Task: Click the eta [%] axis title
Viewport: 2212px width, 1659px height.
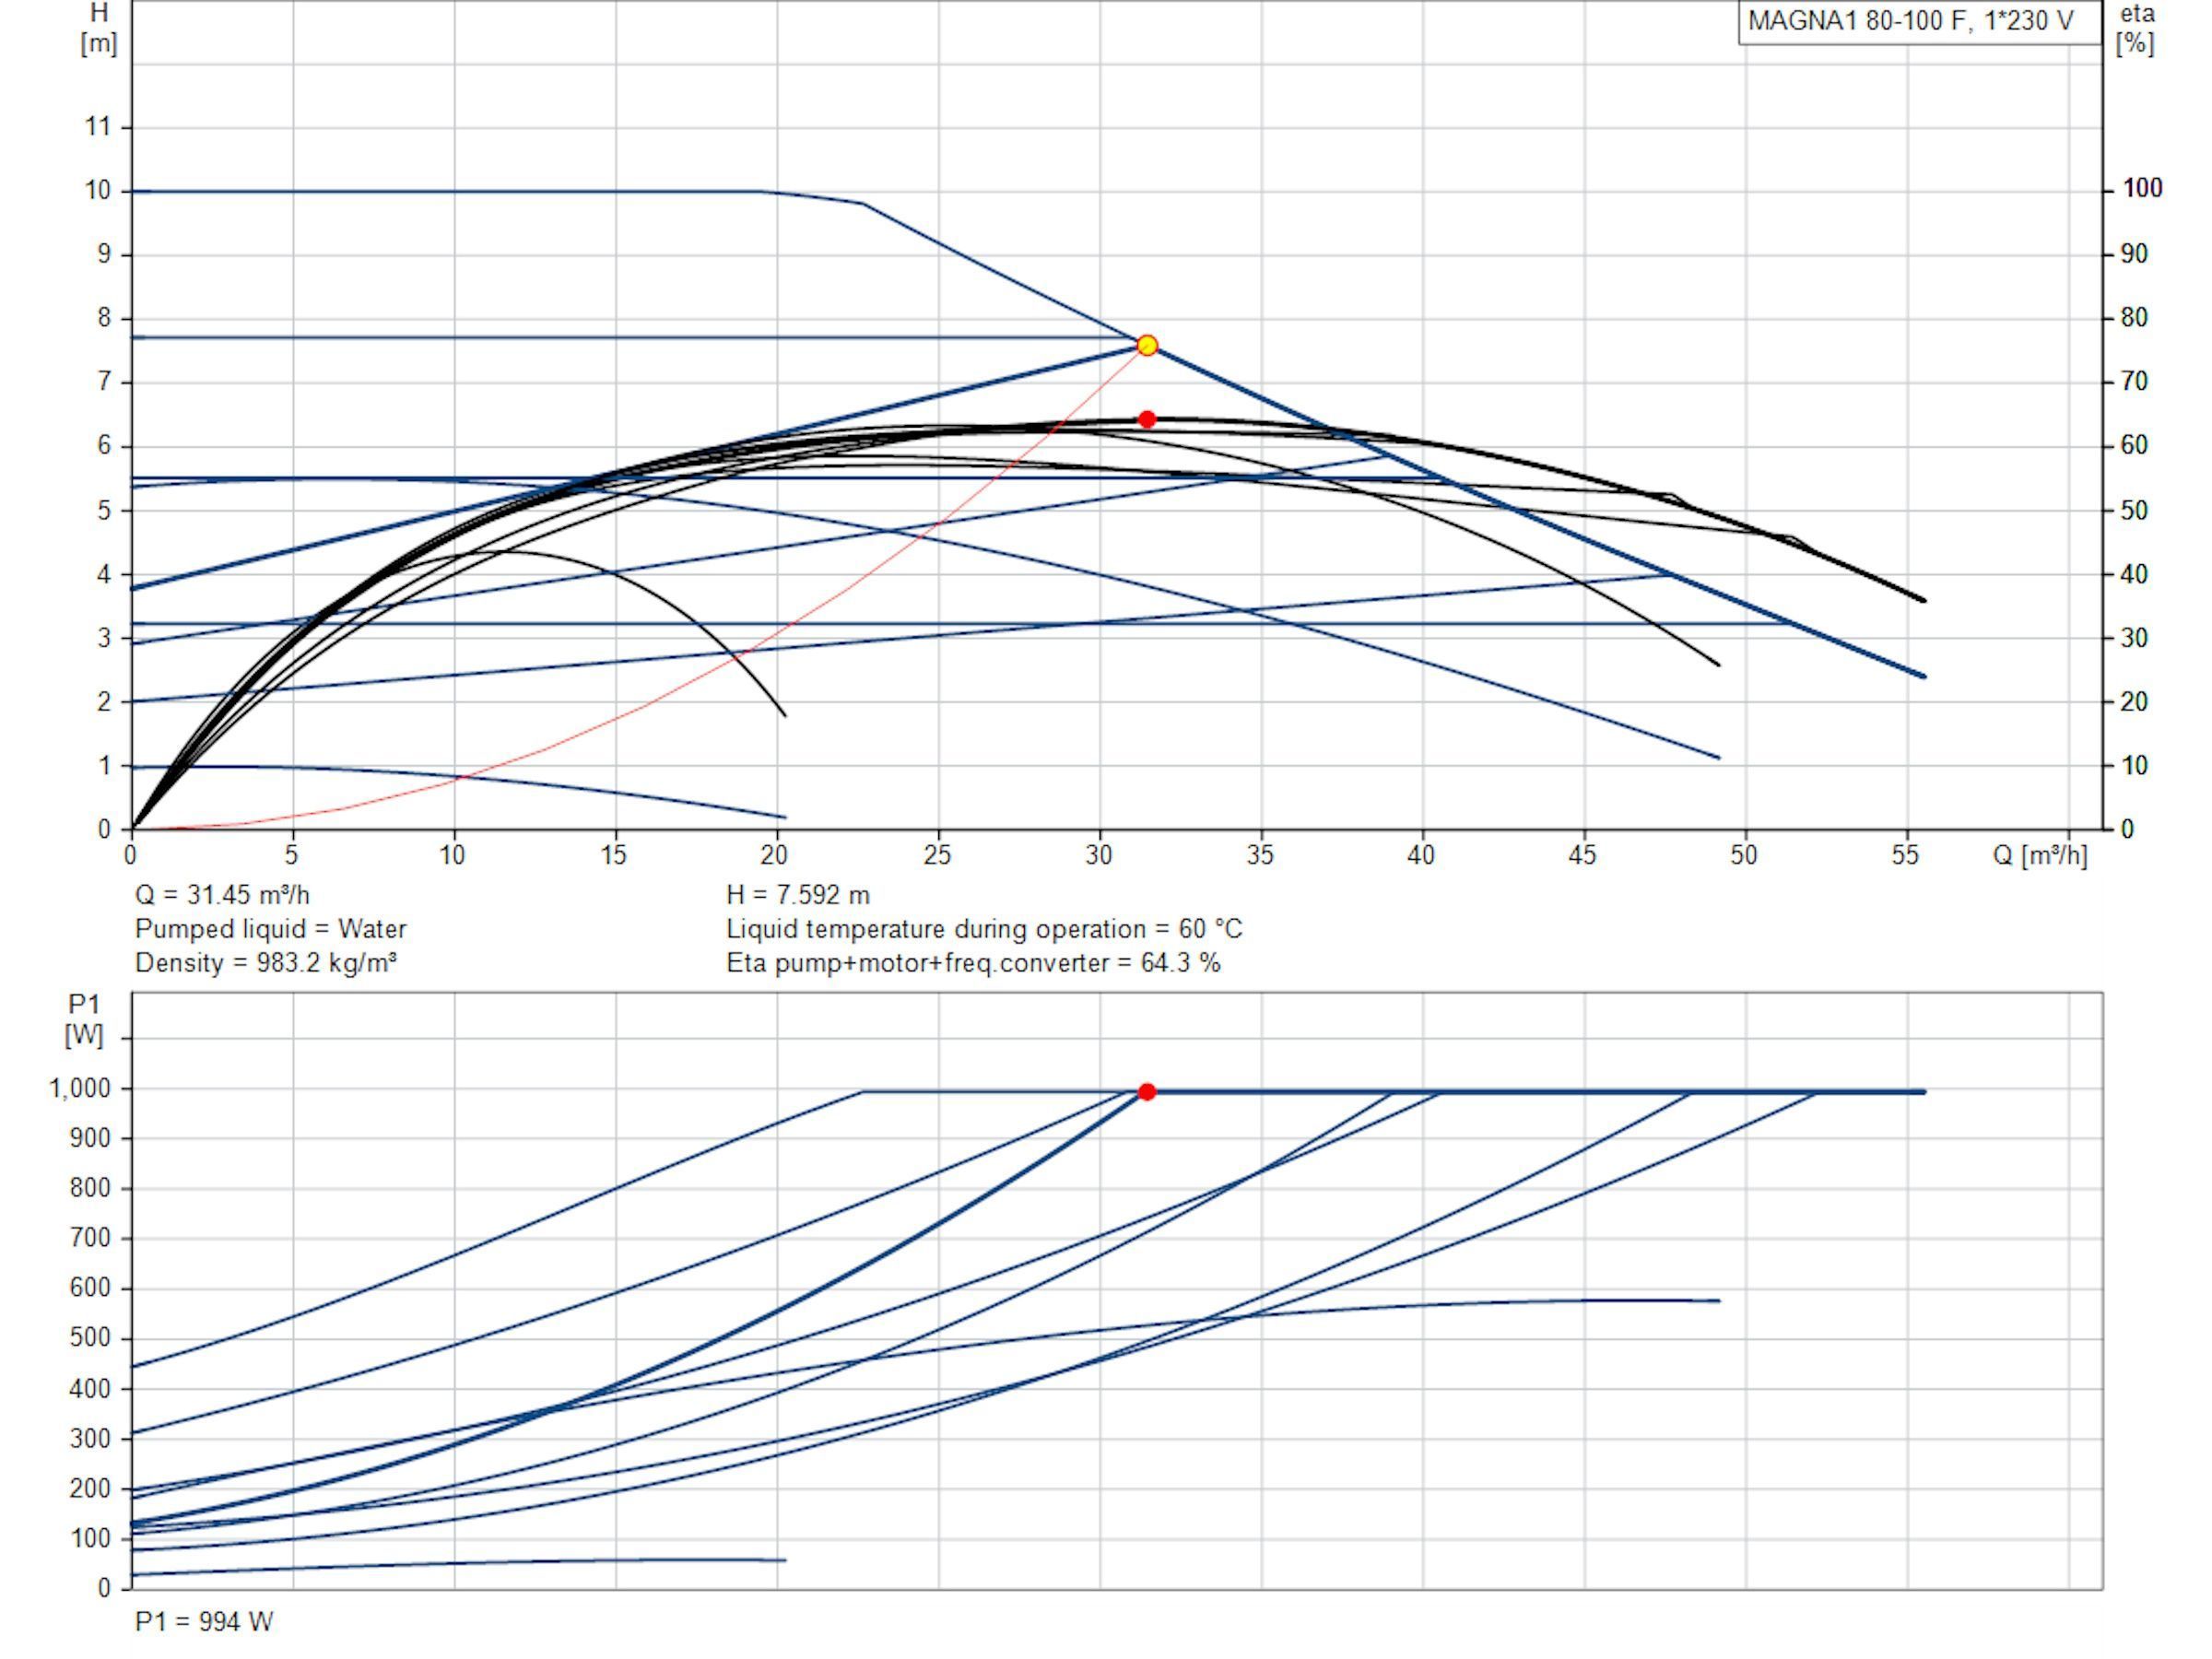Action: tap(2137, 28)
